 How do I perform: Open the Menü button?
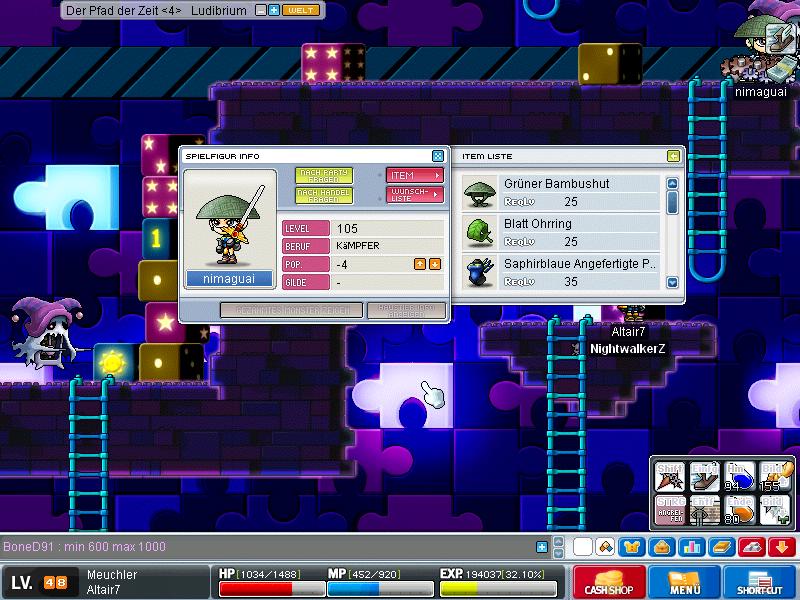685,582
